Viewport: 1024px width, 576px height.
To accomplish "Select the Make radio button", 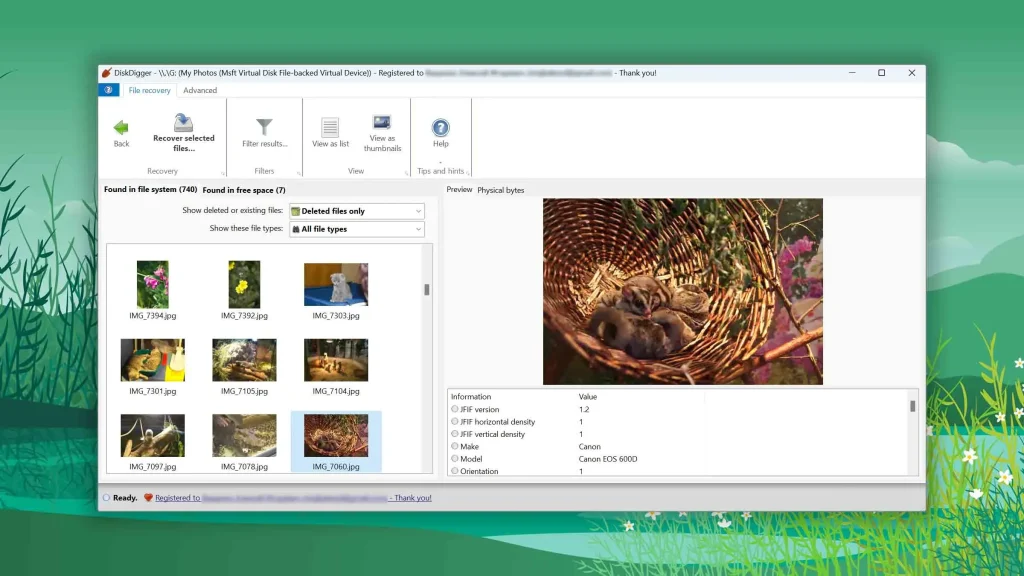I will [455, 446].
